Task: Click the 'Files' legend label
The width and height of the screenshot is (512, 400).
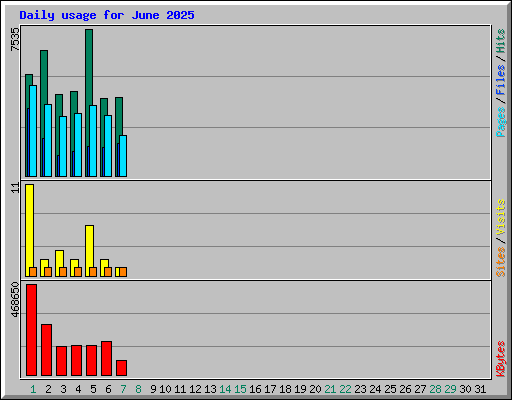Action: pyautogui.click(x=500, y=80)
